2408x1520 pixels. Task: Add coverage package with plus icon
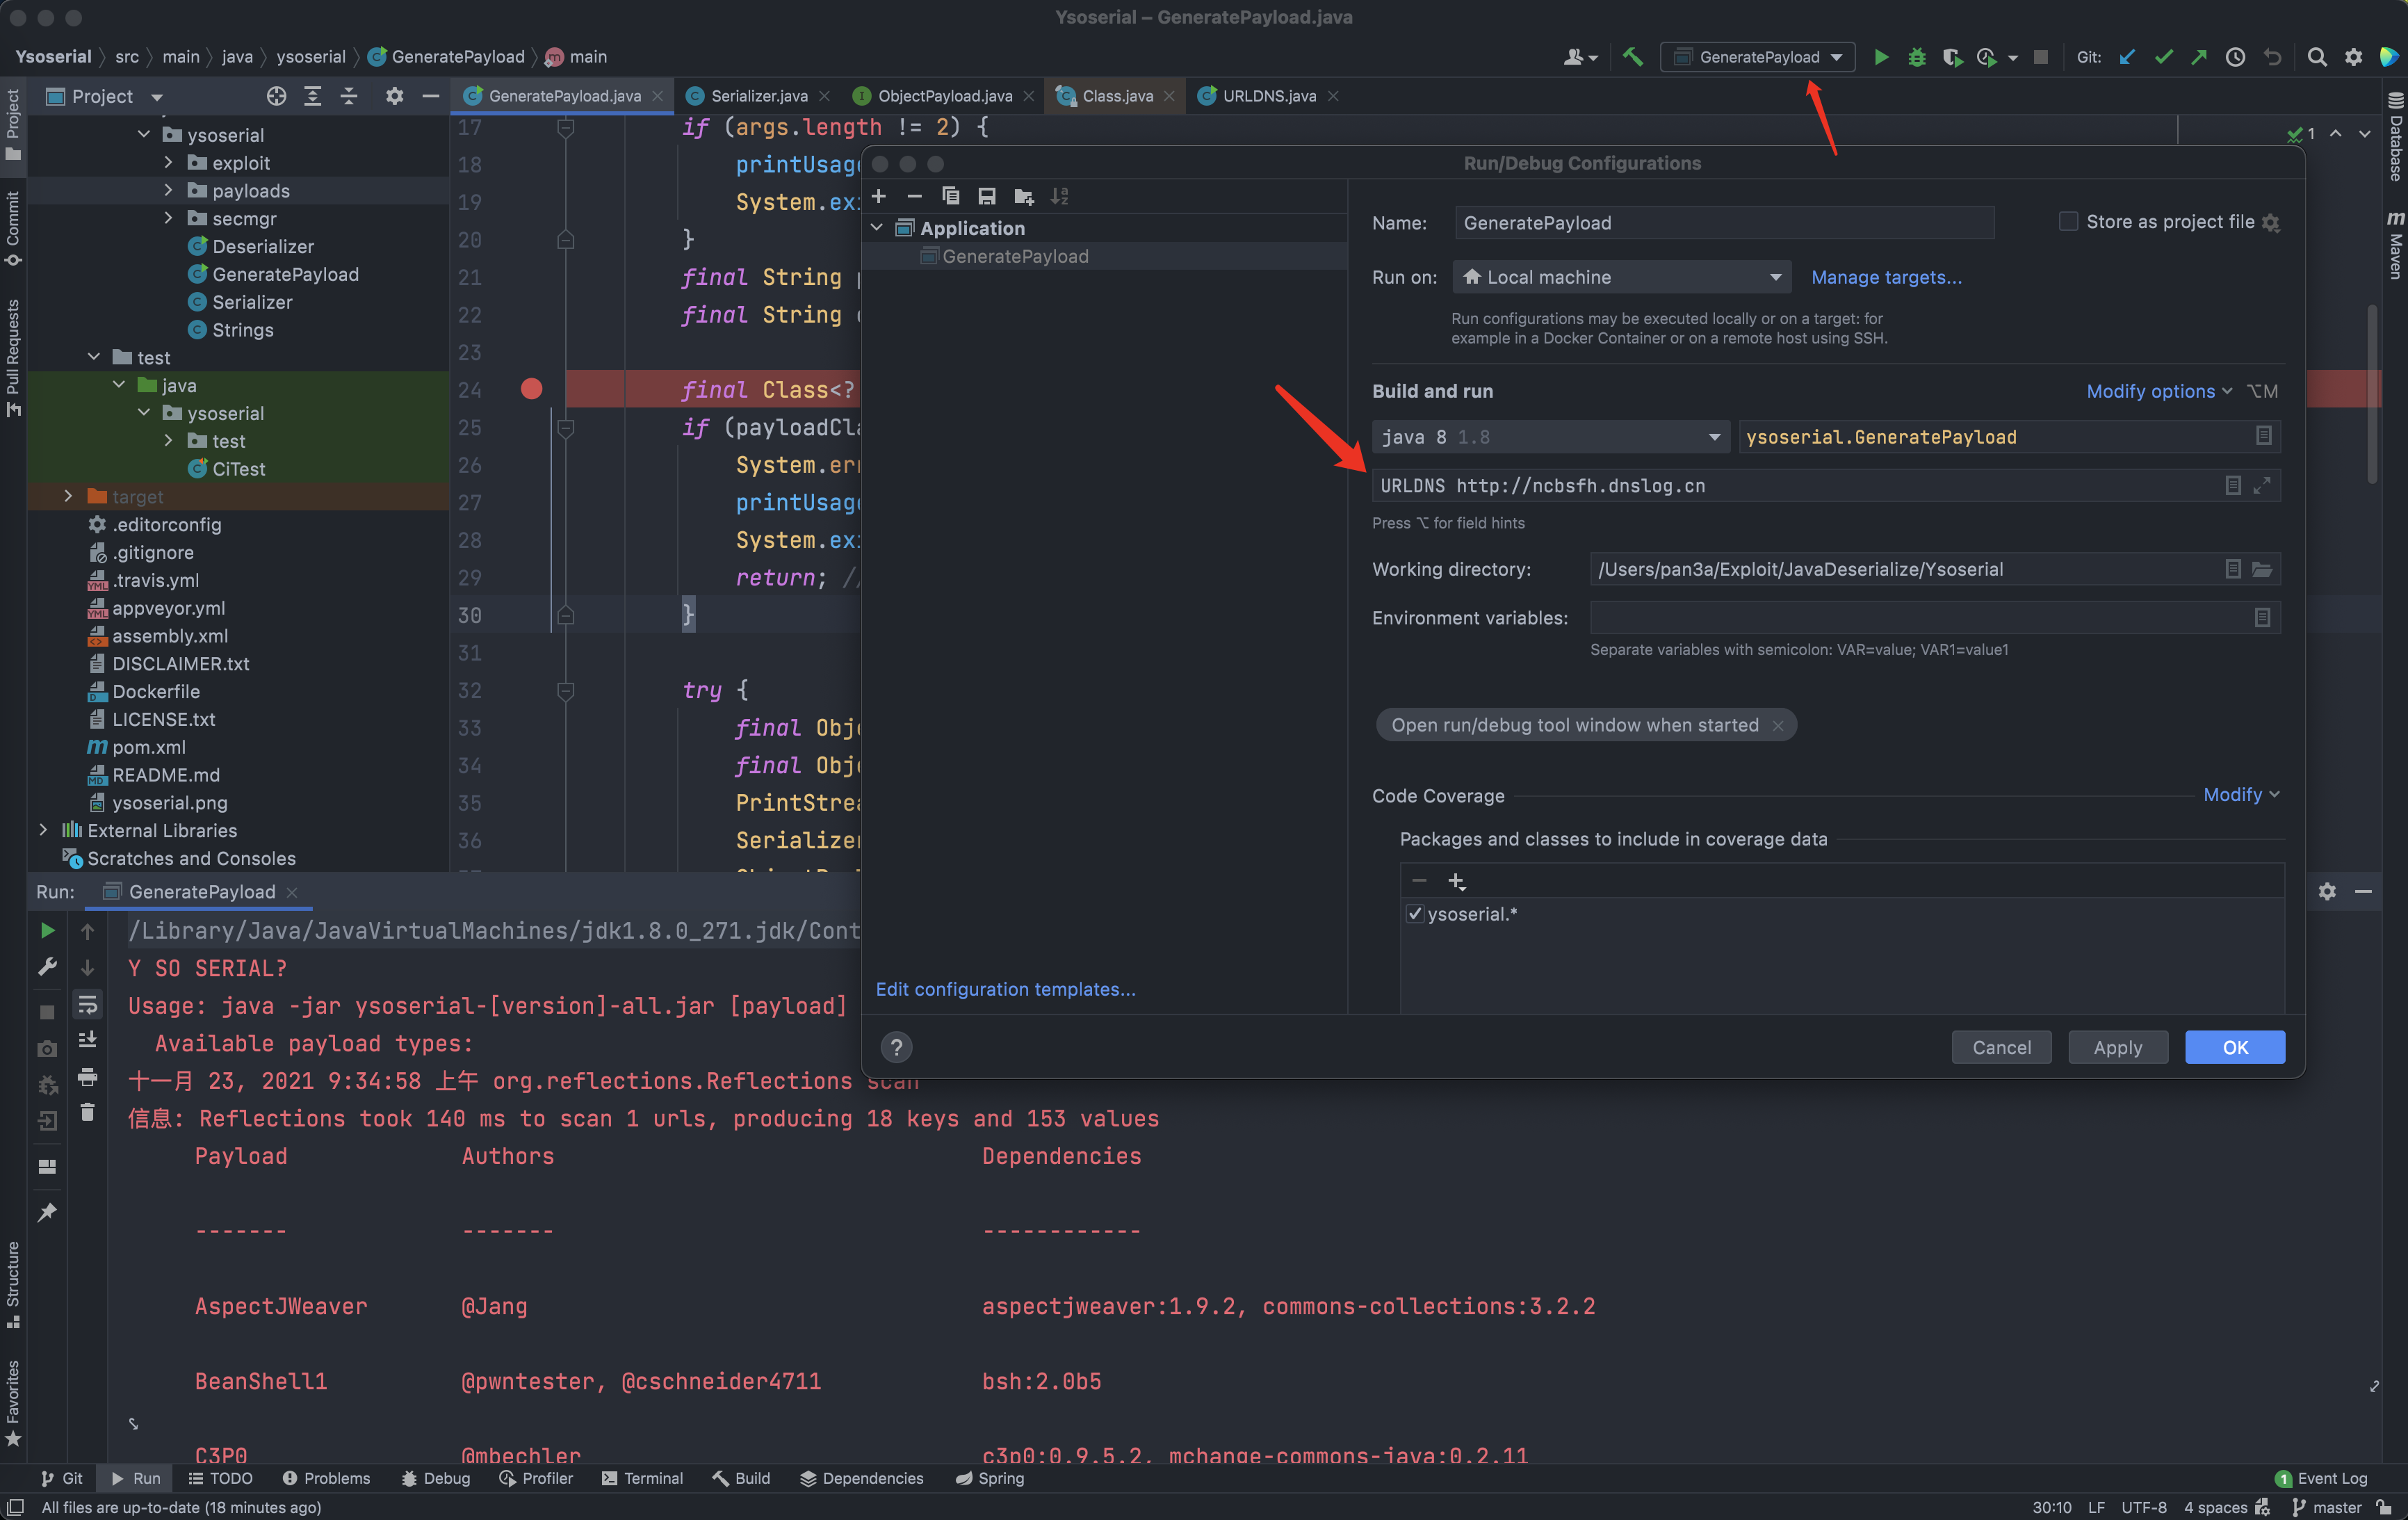click(1456, 881)
